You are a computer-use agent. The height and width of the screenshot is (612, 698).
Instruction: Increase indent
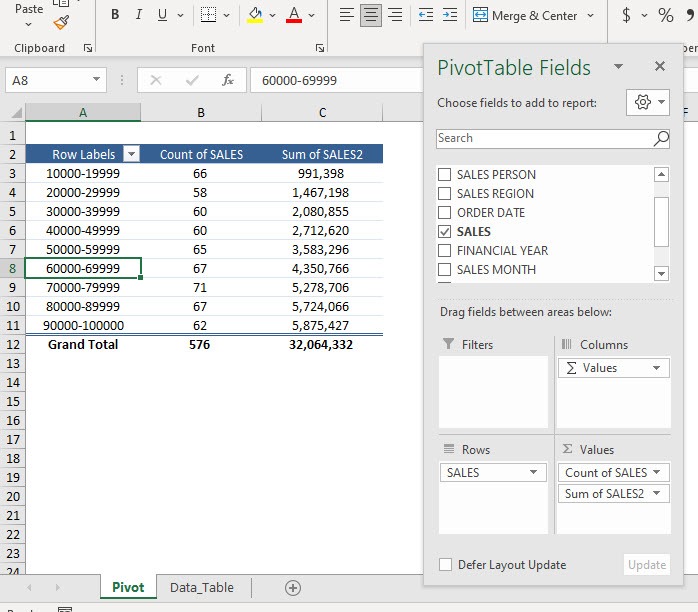pyautogui.click(x=450, y=15)
